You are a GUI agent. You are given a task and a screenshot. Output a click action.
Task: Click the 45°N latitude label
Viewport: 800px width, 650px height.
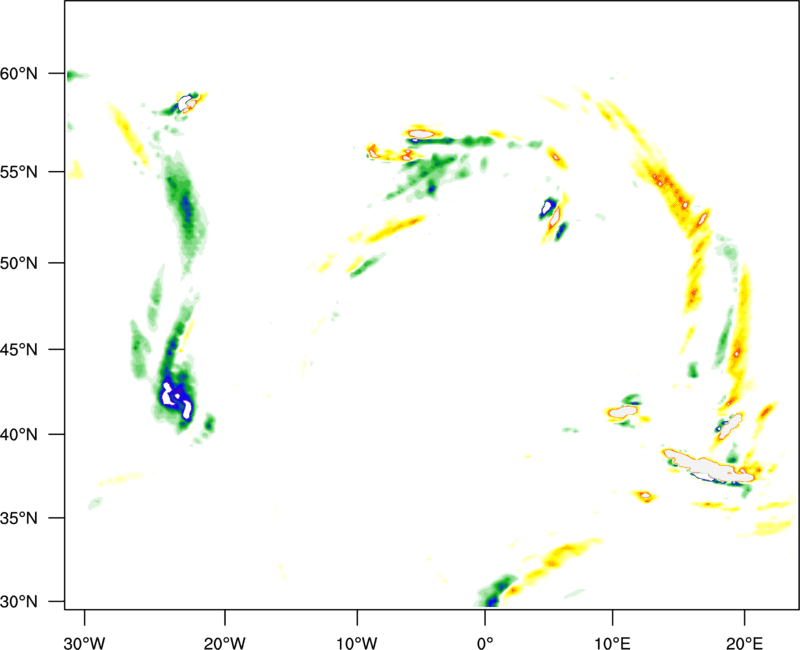tap(19, 349)
